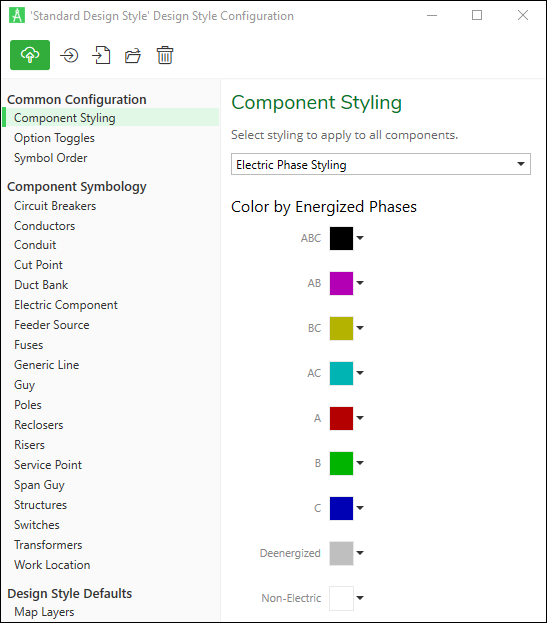Open the Electric Phase Styling dropdown
This screenshot has width=547, height=623.
[x=381, y=164]
